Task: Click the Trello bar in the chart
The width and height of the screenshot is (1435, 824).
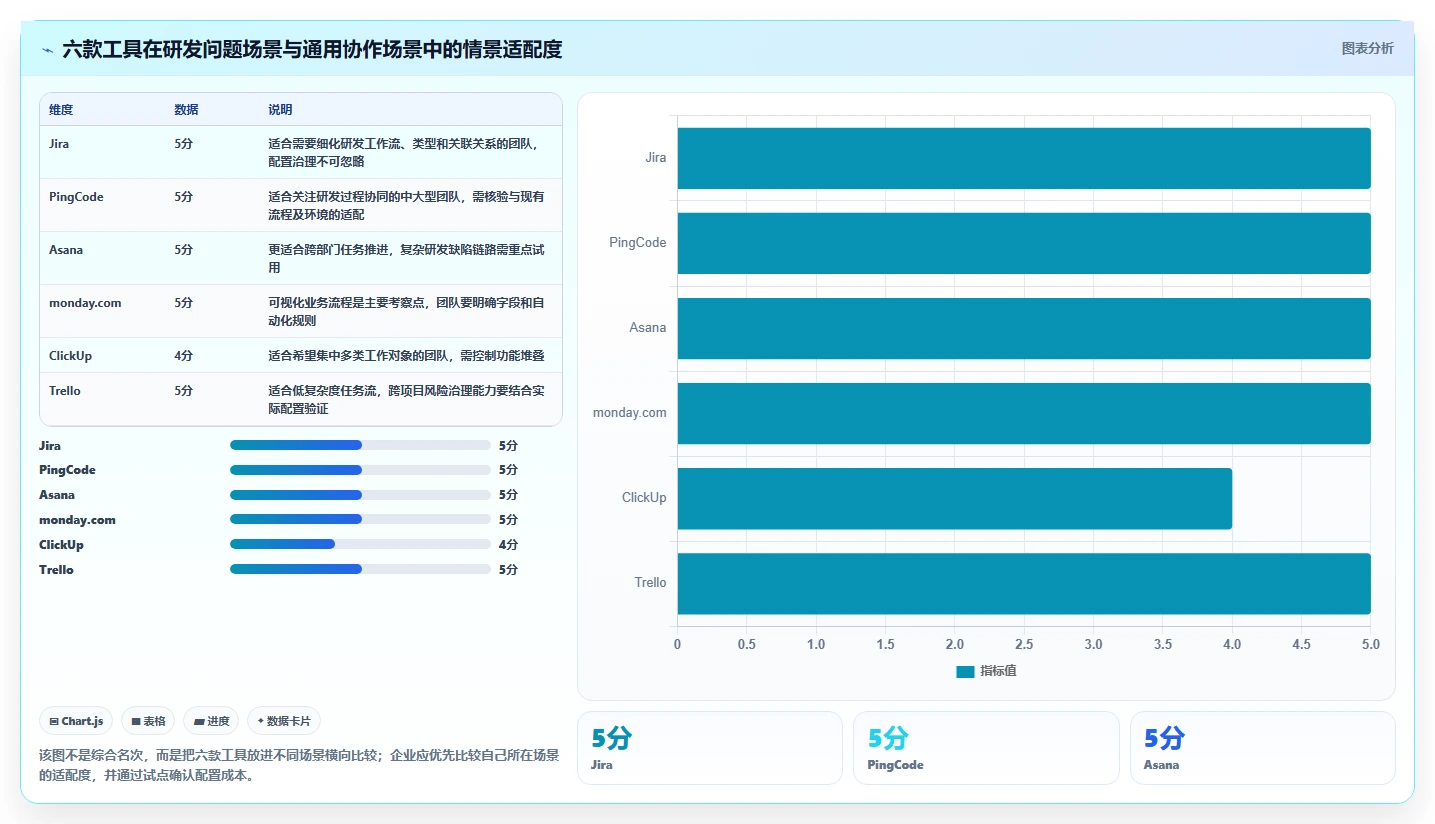Action: click(x=1024, y=583)
